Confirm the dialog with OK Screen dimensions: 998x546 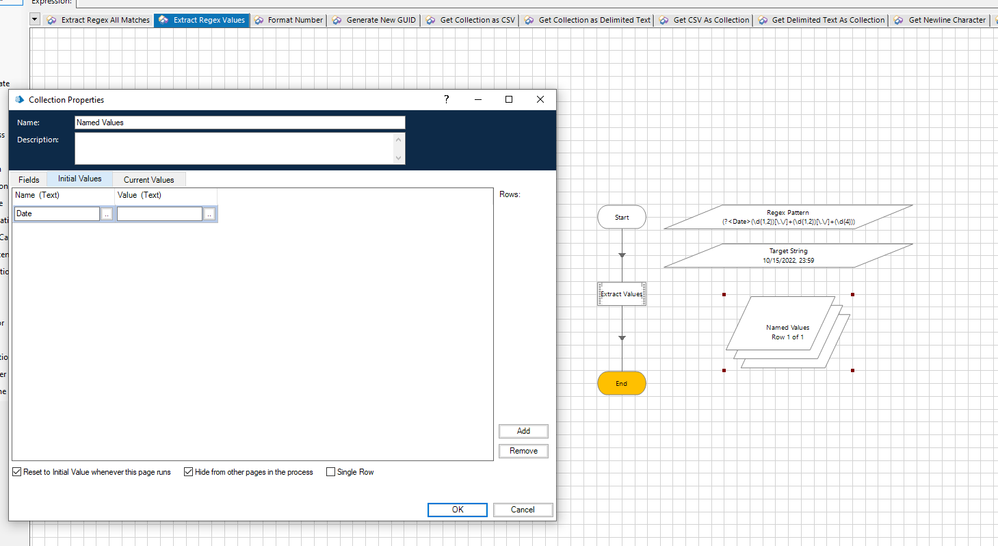tap(457, 510)
